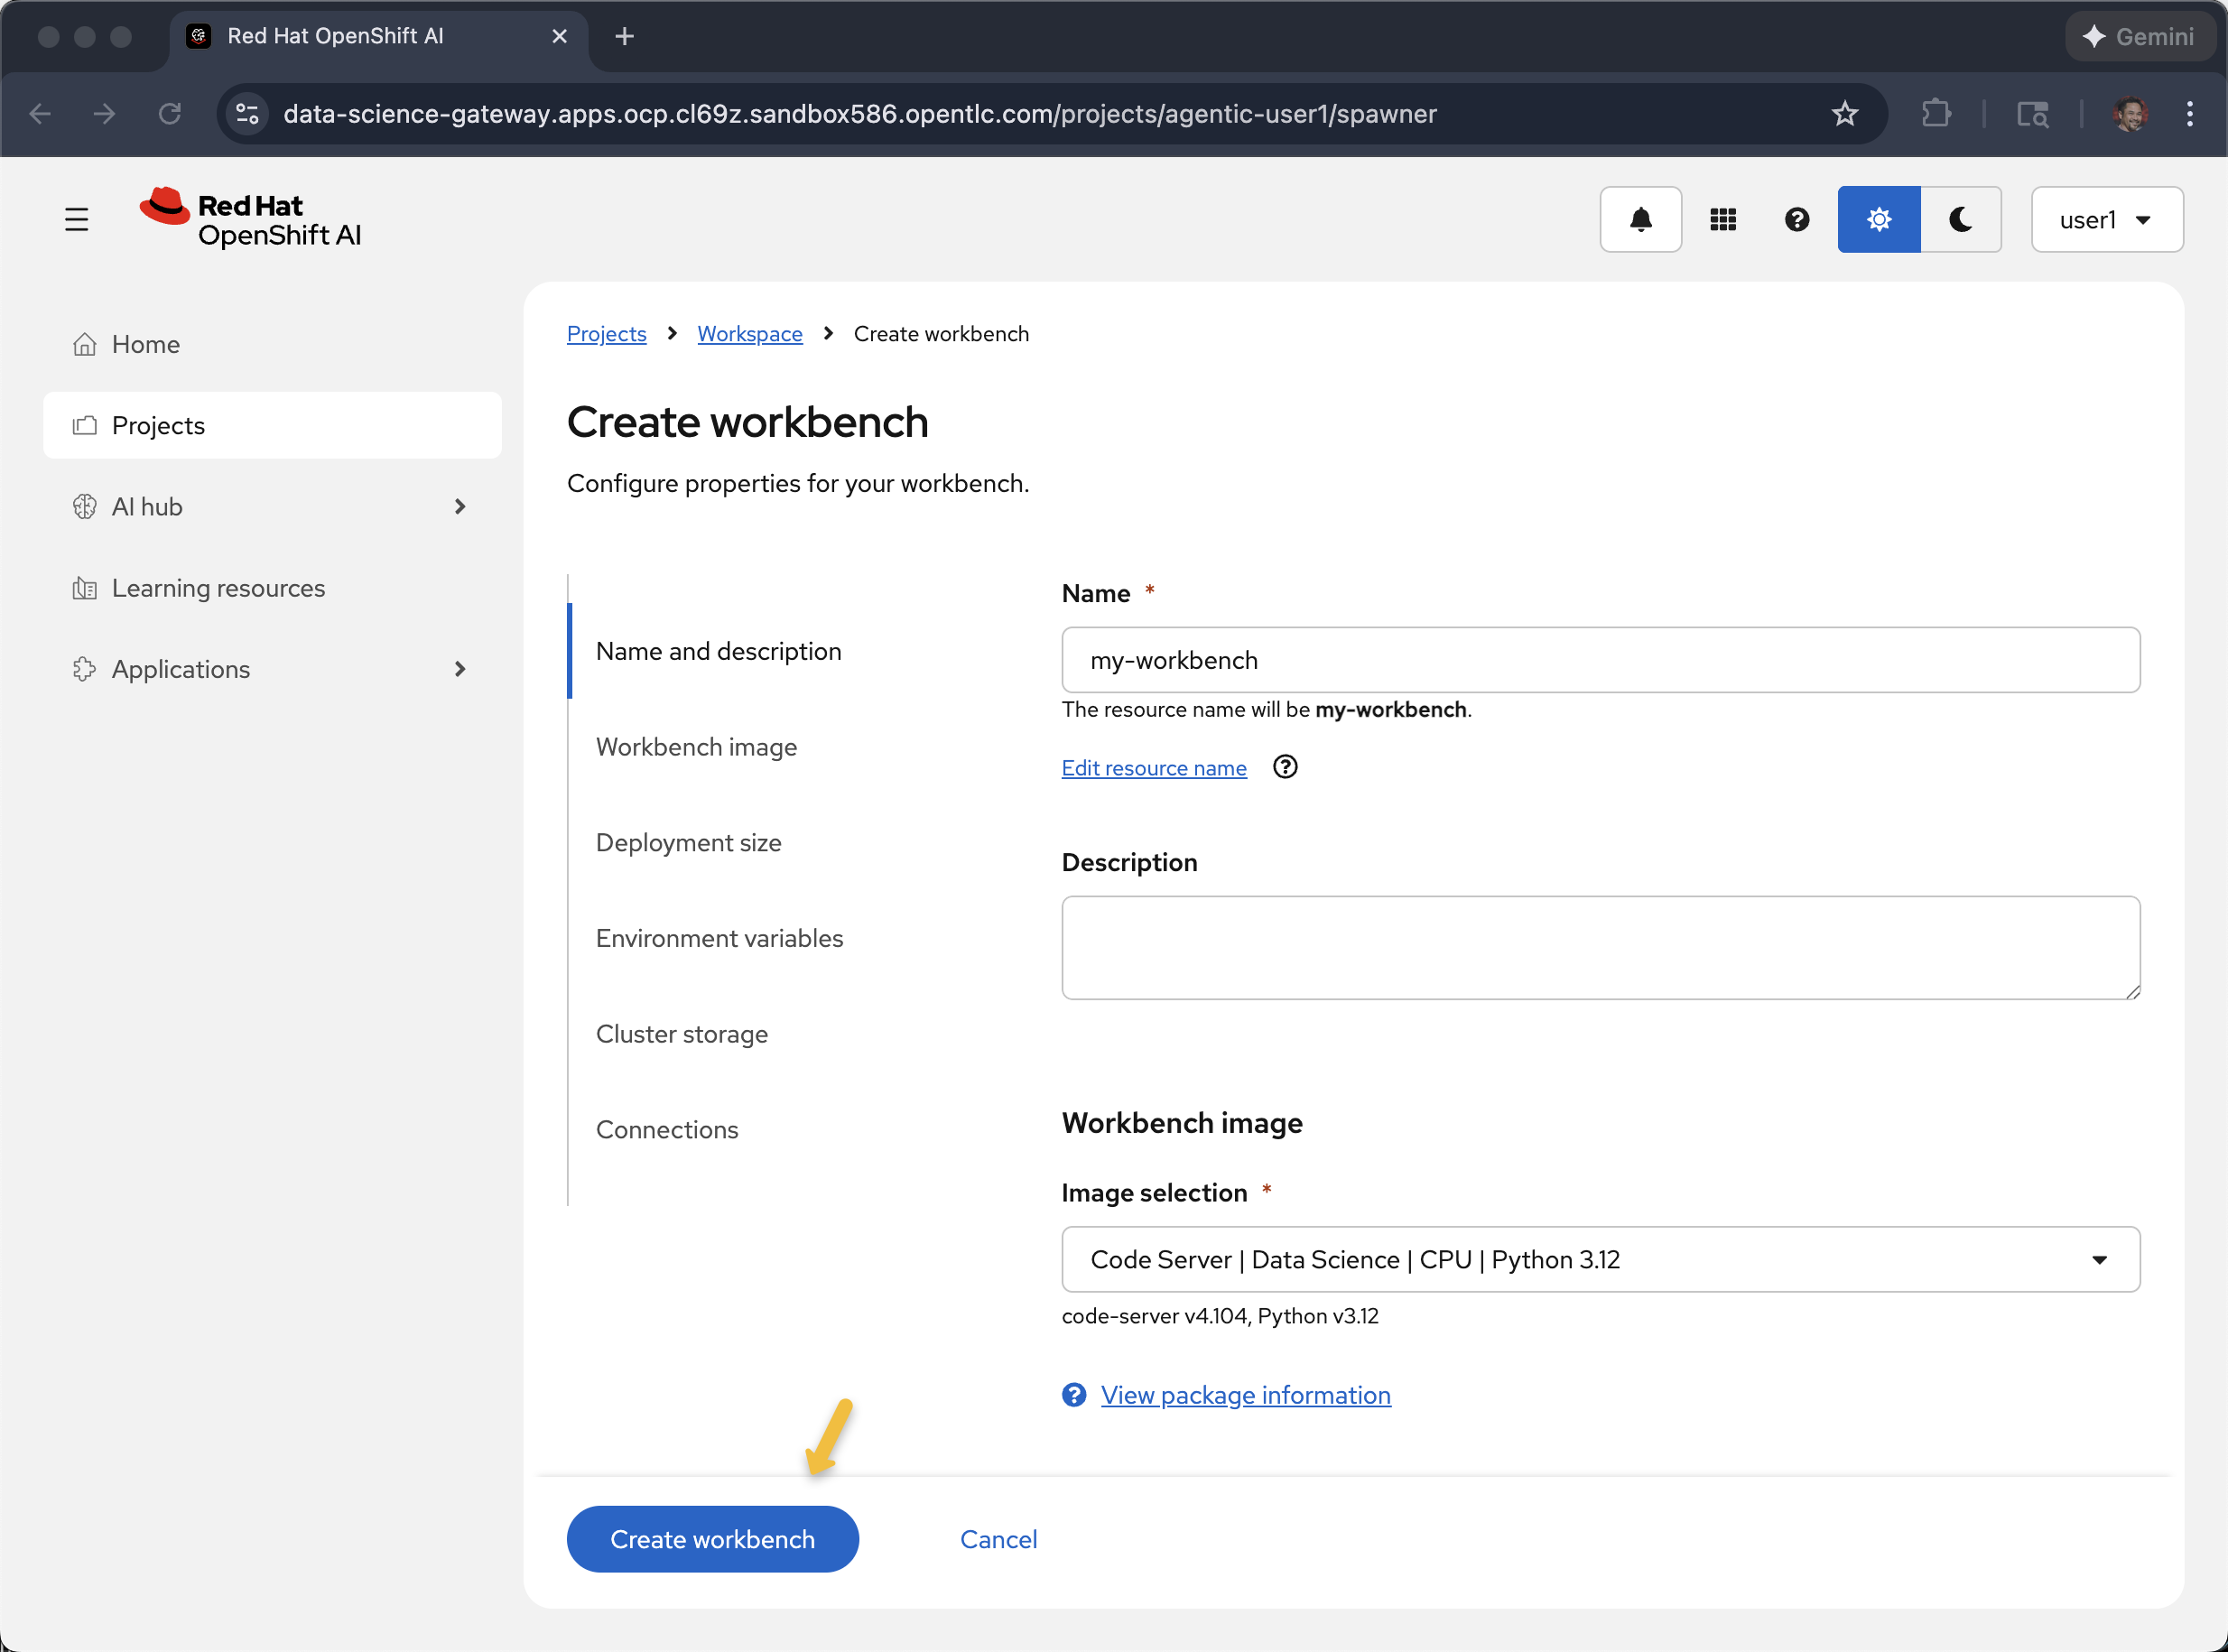Switch to light theme
The height and width of the screenshot is (1652, 2228).
click(x=1878, y=219)
